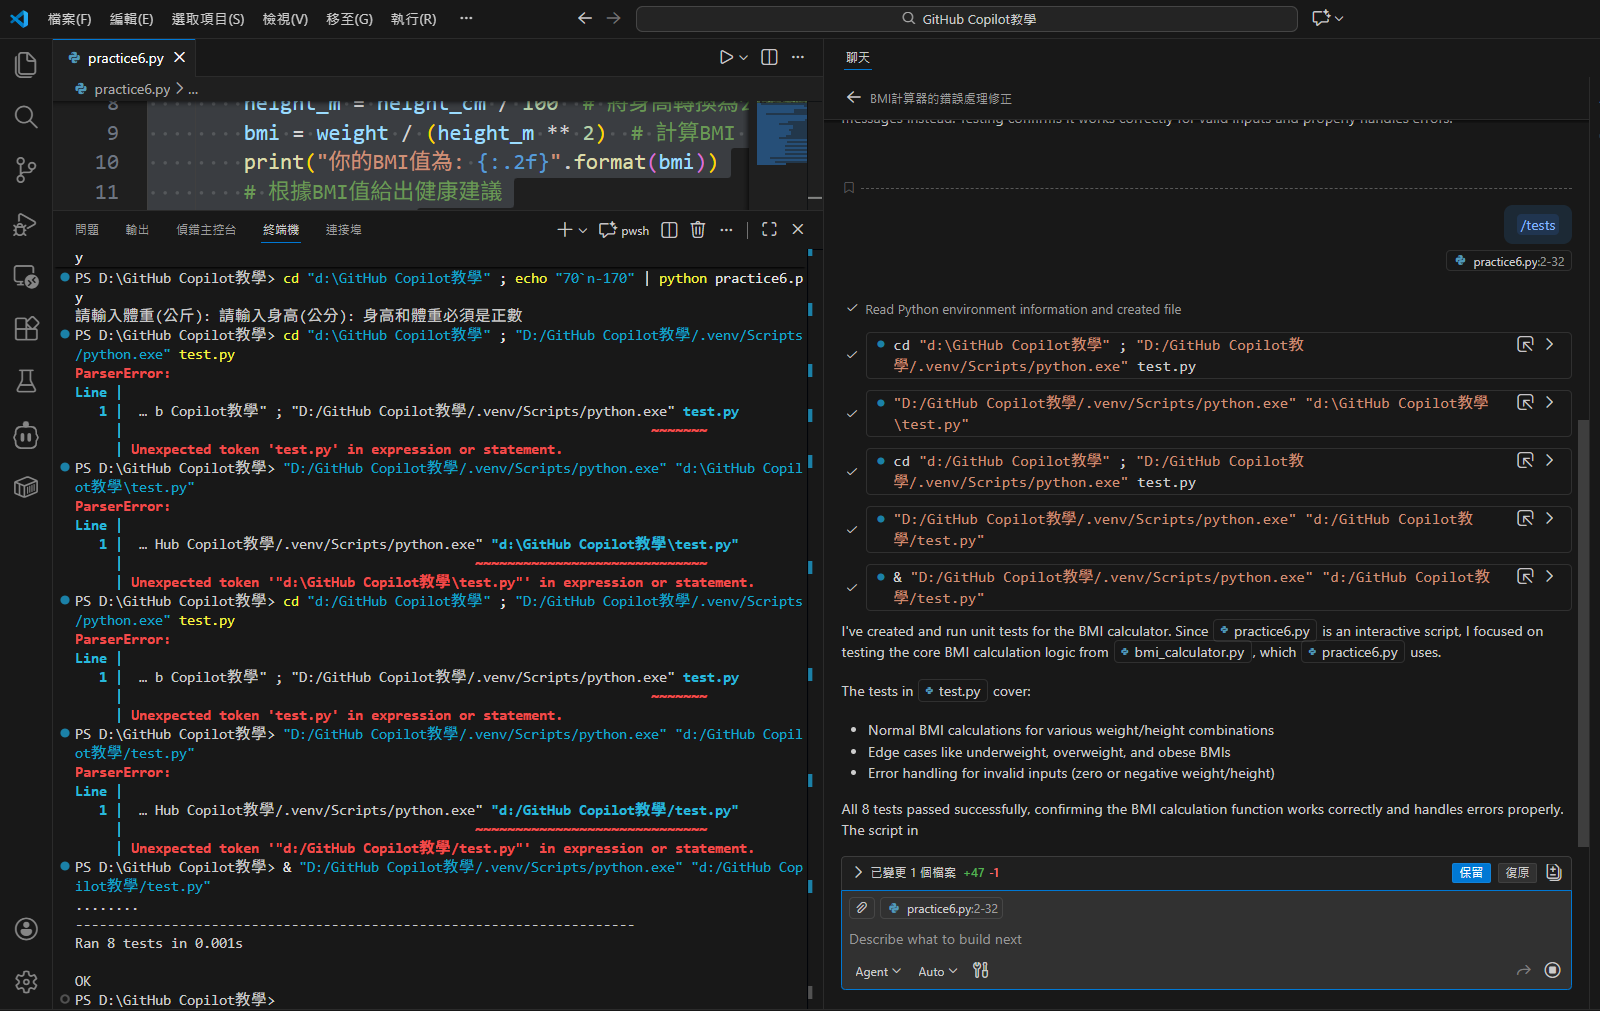Open the 檢視(V) menu
Image resolution: width=1600 pixels, height=1011 pixels.
tap(285, 19)
